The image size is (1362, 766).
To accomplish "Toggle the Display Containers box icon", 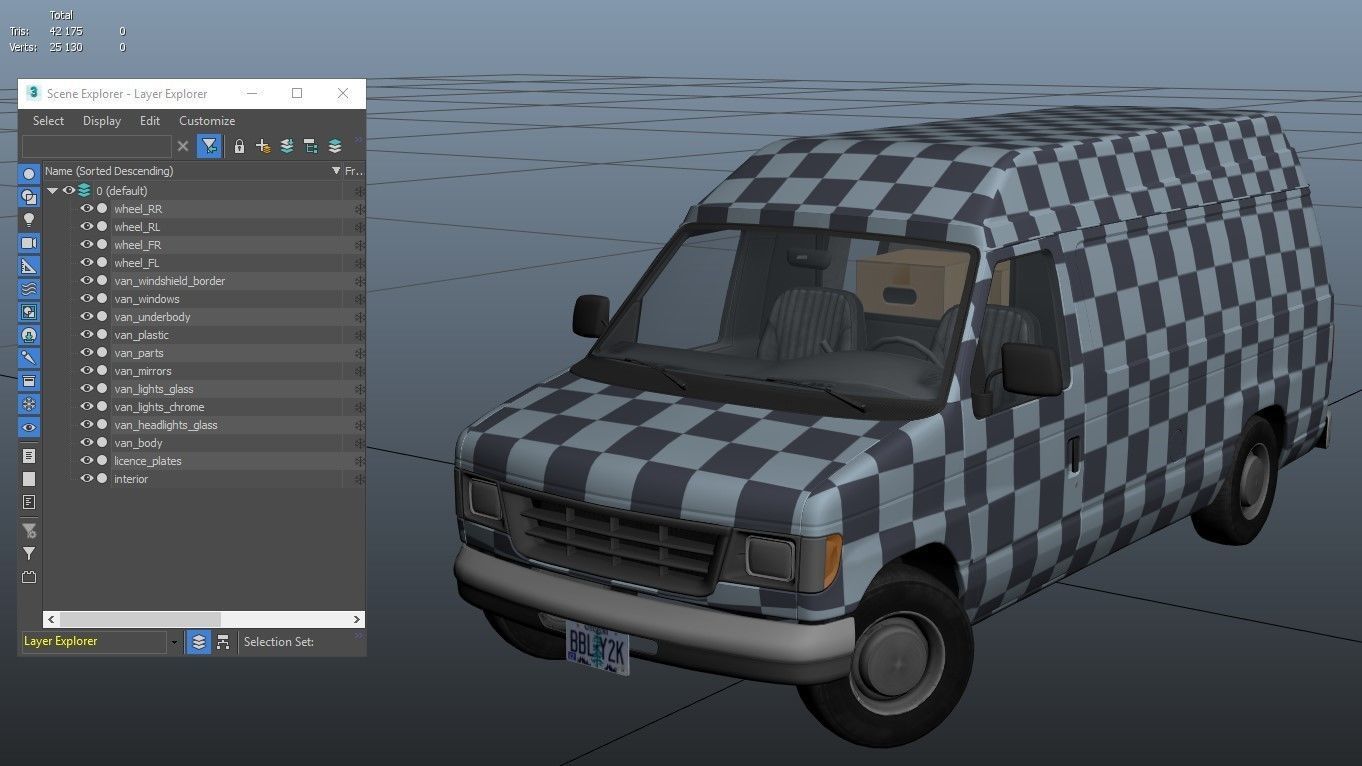I will [29, 381].
